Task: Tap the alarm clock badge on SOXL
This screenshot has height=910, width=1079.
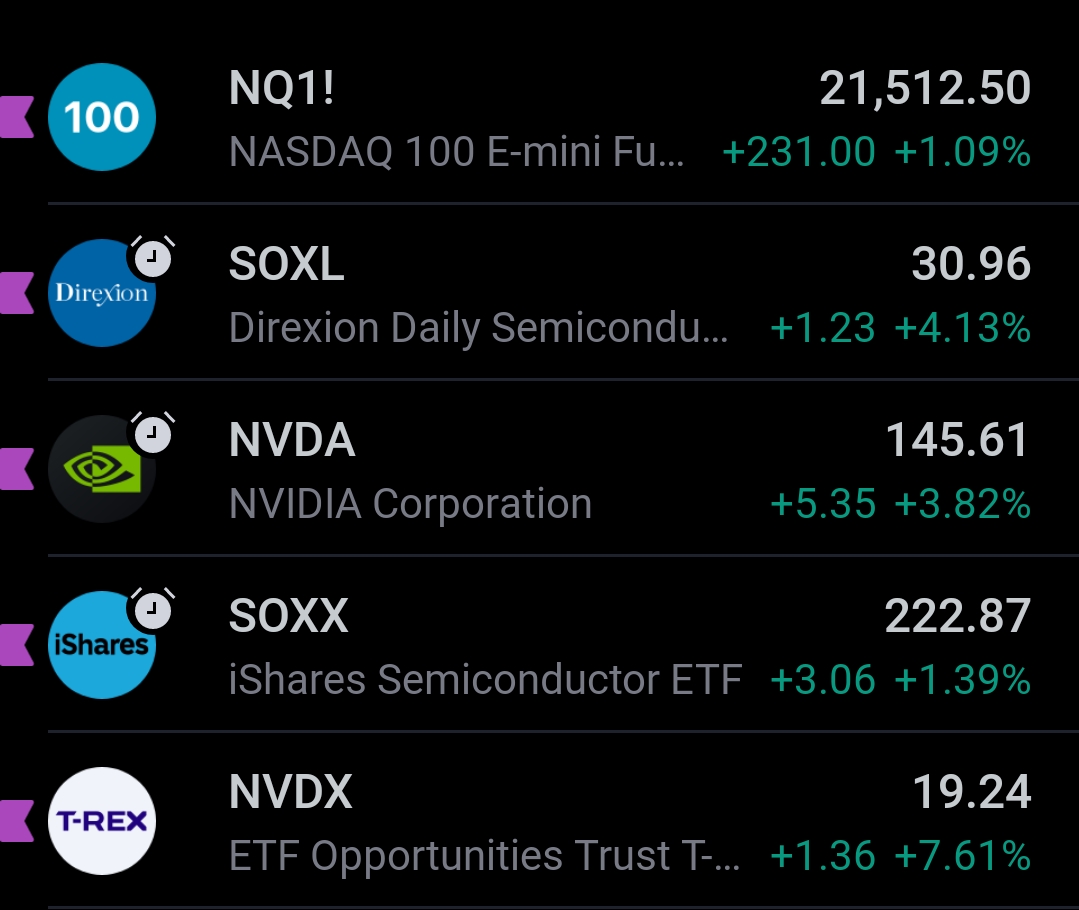Action: click(x=152, y=259)
